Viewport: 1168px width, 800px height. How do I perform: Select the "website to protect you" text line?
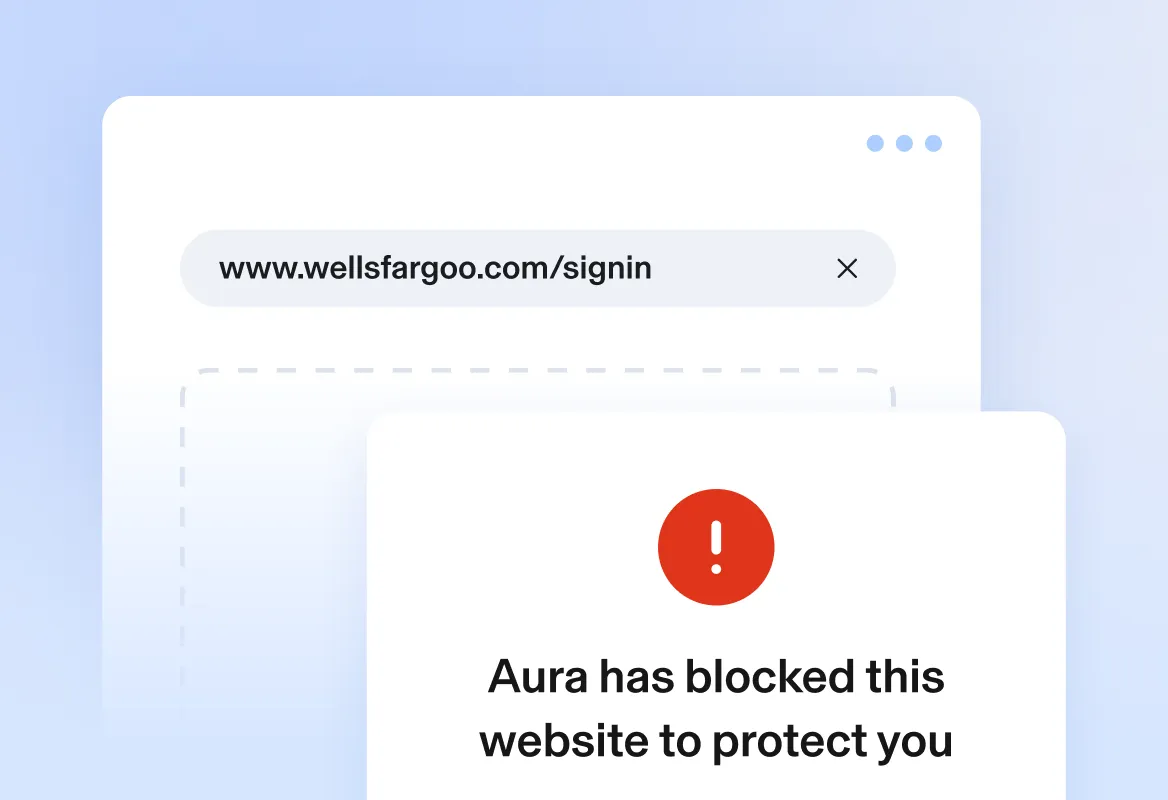(716, 741)
